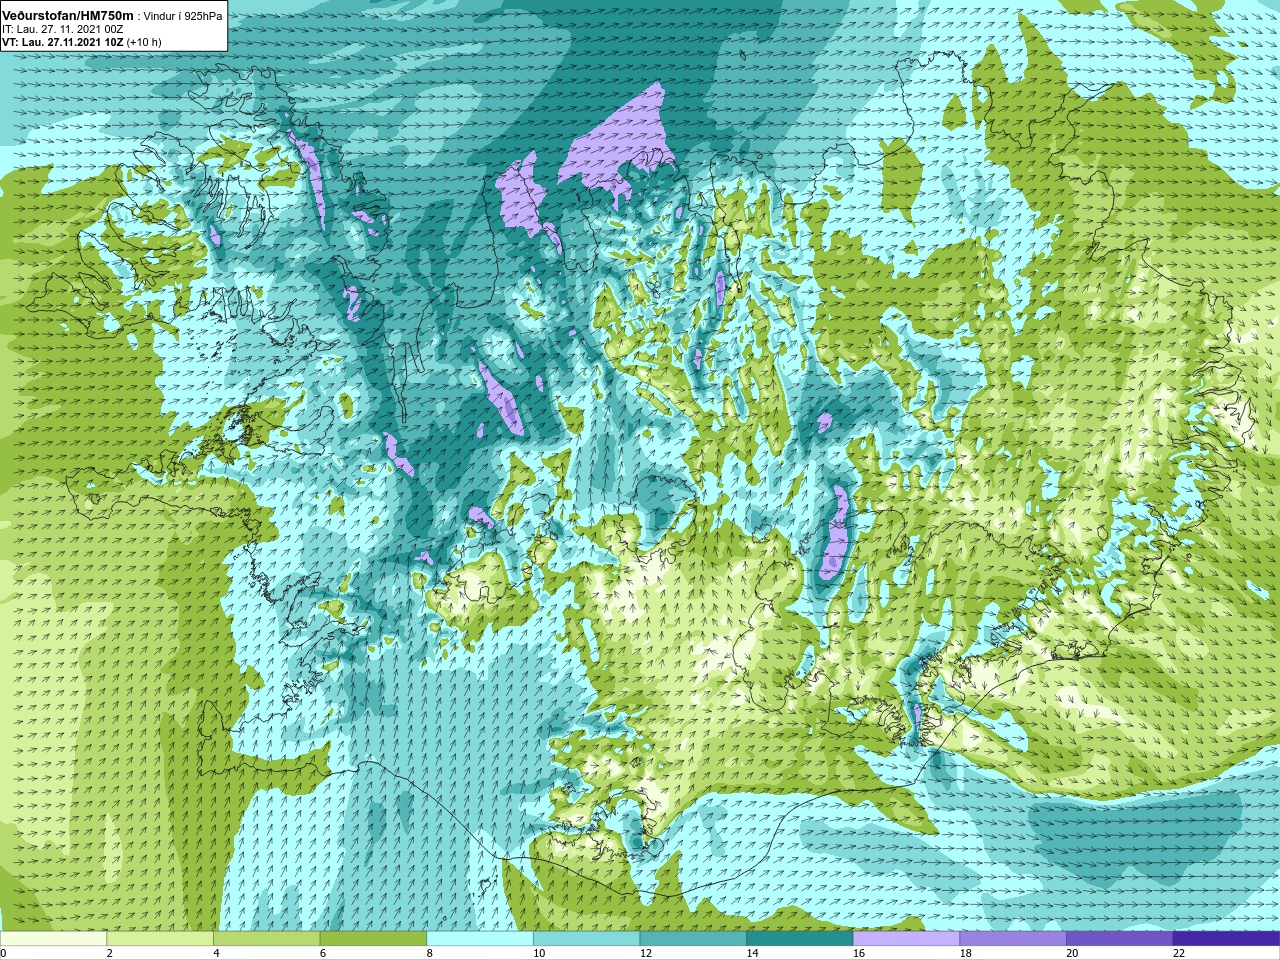Select the 4–6 green legend swatch
Screen dimensions: 1280x960
point(266,938)
